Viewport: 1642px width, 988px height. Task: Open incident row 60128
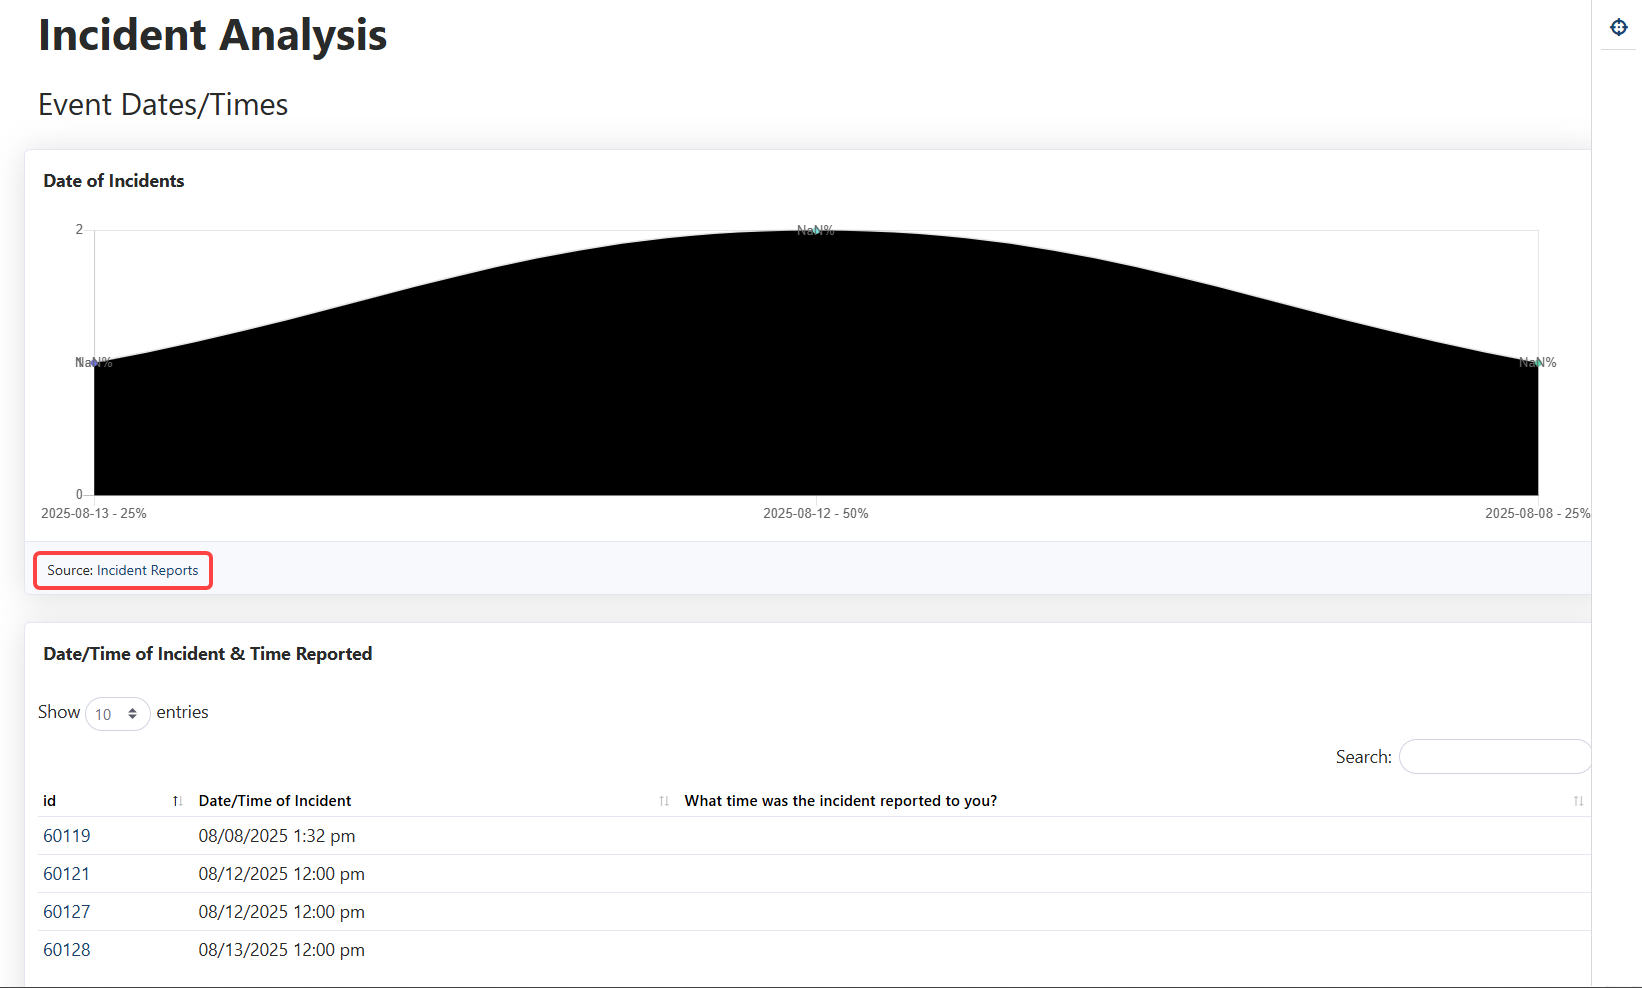[x=67, y=950]
